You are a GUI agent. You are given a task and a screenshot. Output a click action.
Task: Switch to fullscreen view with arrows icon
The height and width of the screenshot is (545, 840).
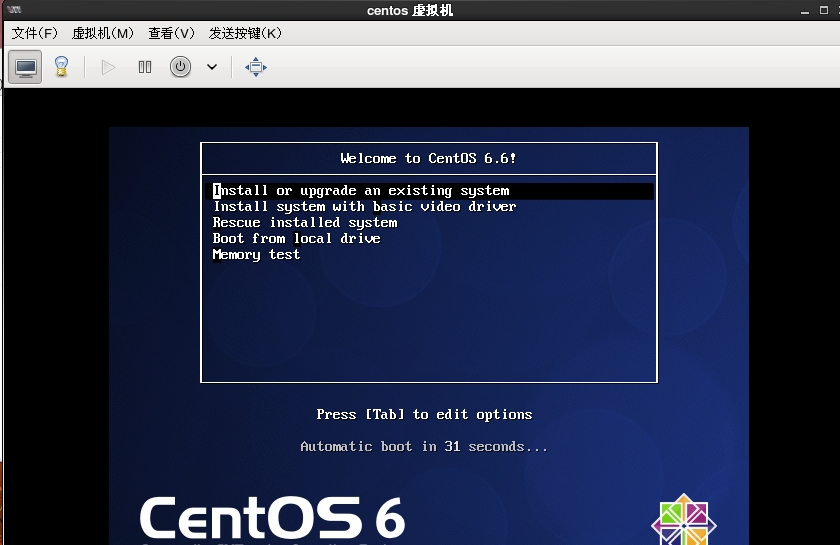(x=256, y=67)
